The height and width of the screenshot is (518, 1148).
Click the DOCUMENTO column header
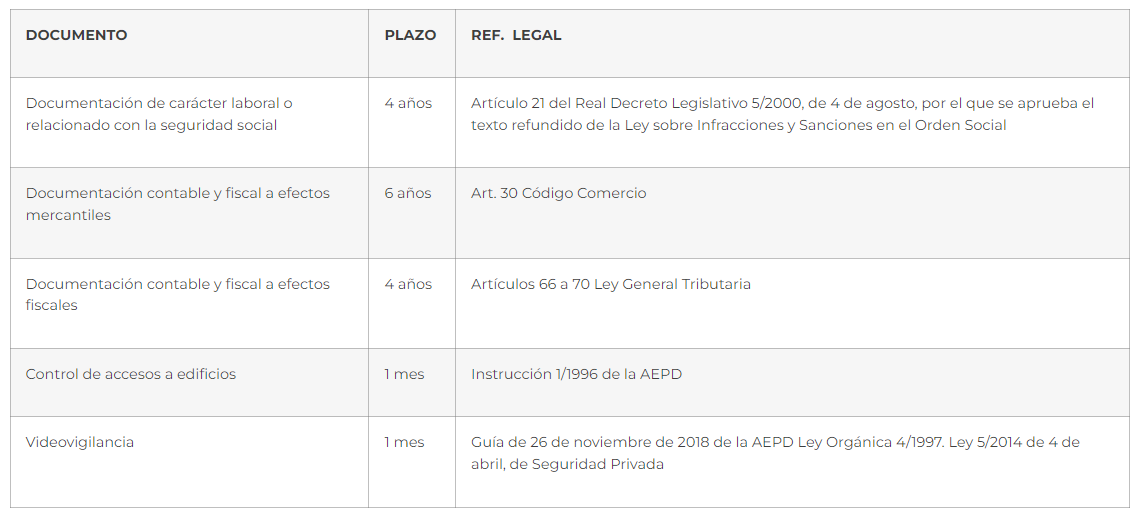76,35
